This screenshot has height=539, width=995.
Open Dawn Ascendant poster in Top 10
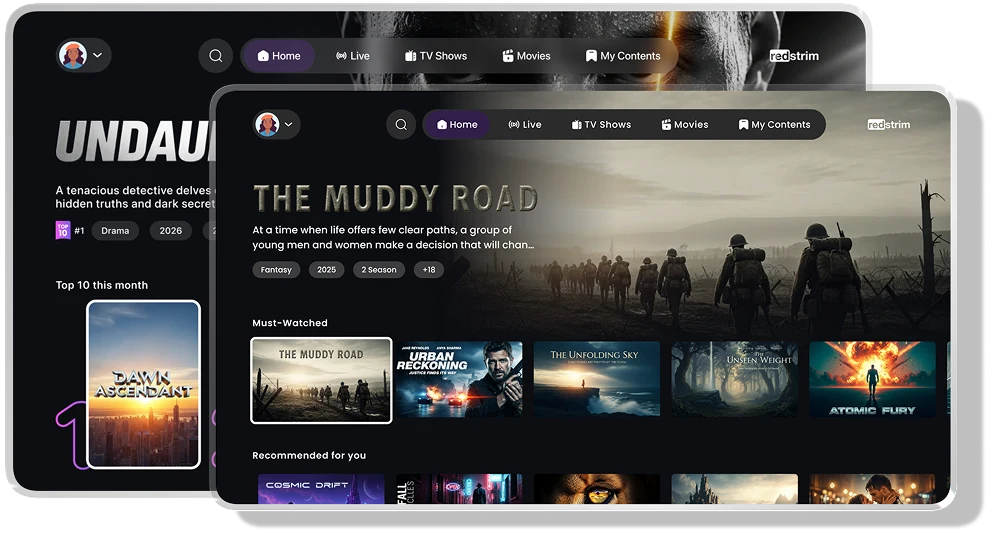click(143, 385)
